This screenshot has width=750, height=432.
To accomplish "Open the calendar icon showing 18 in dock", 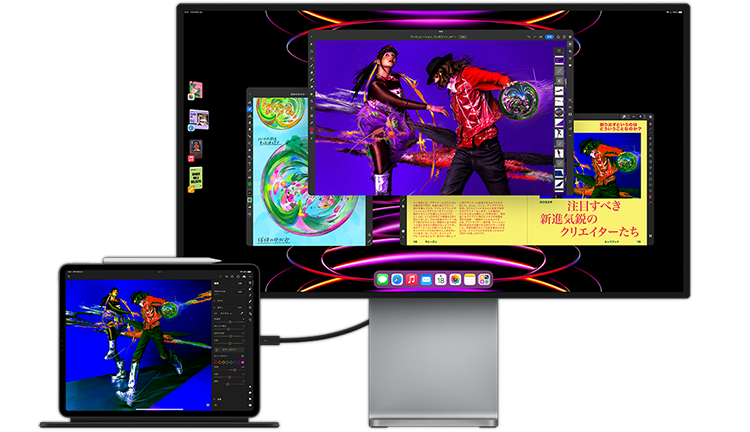I will click(x=440, y=281).
